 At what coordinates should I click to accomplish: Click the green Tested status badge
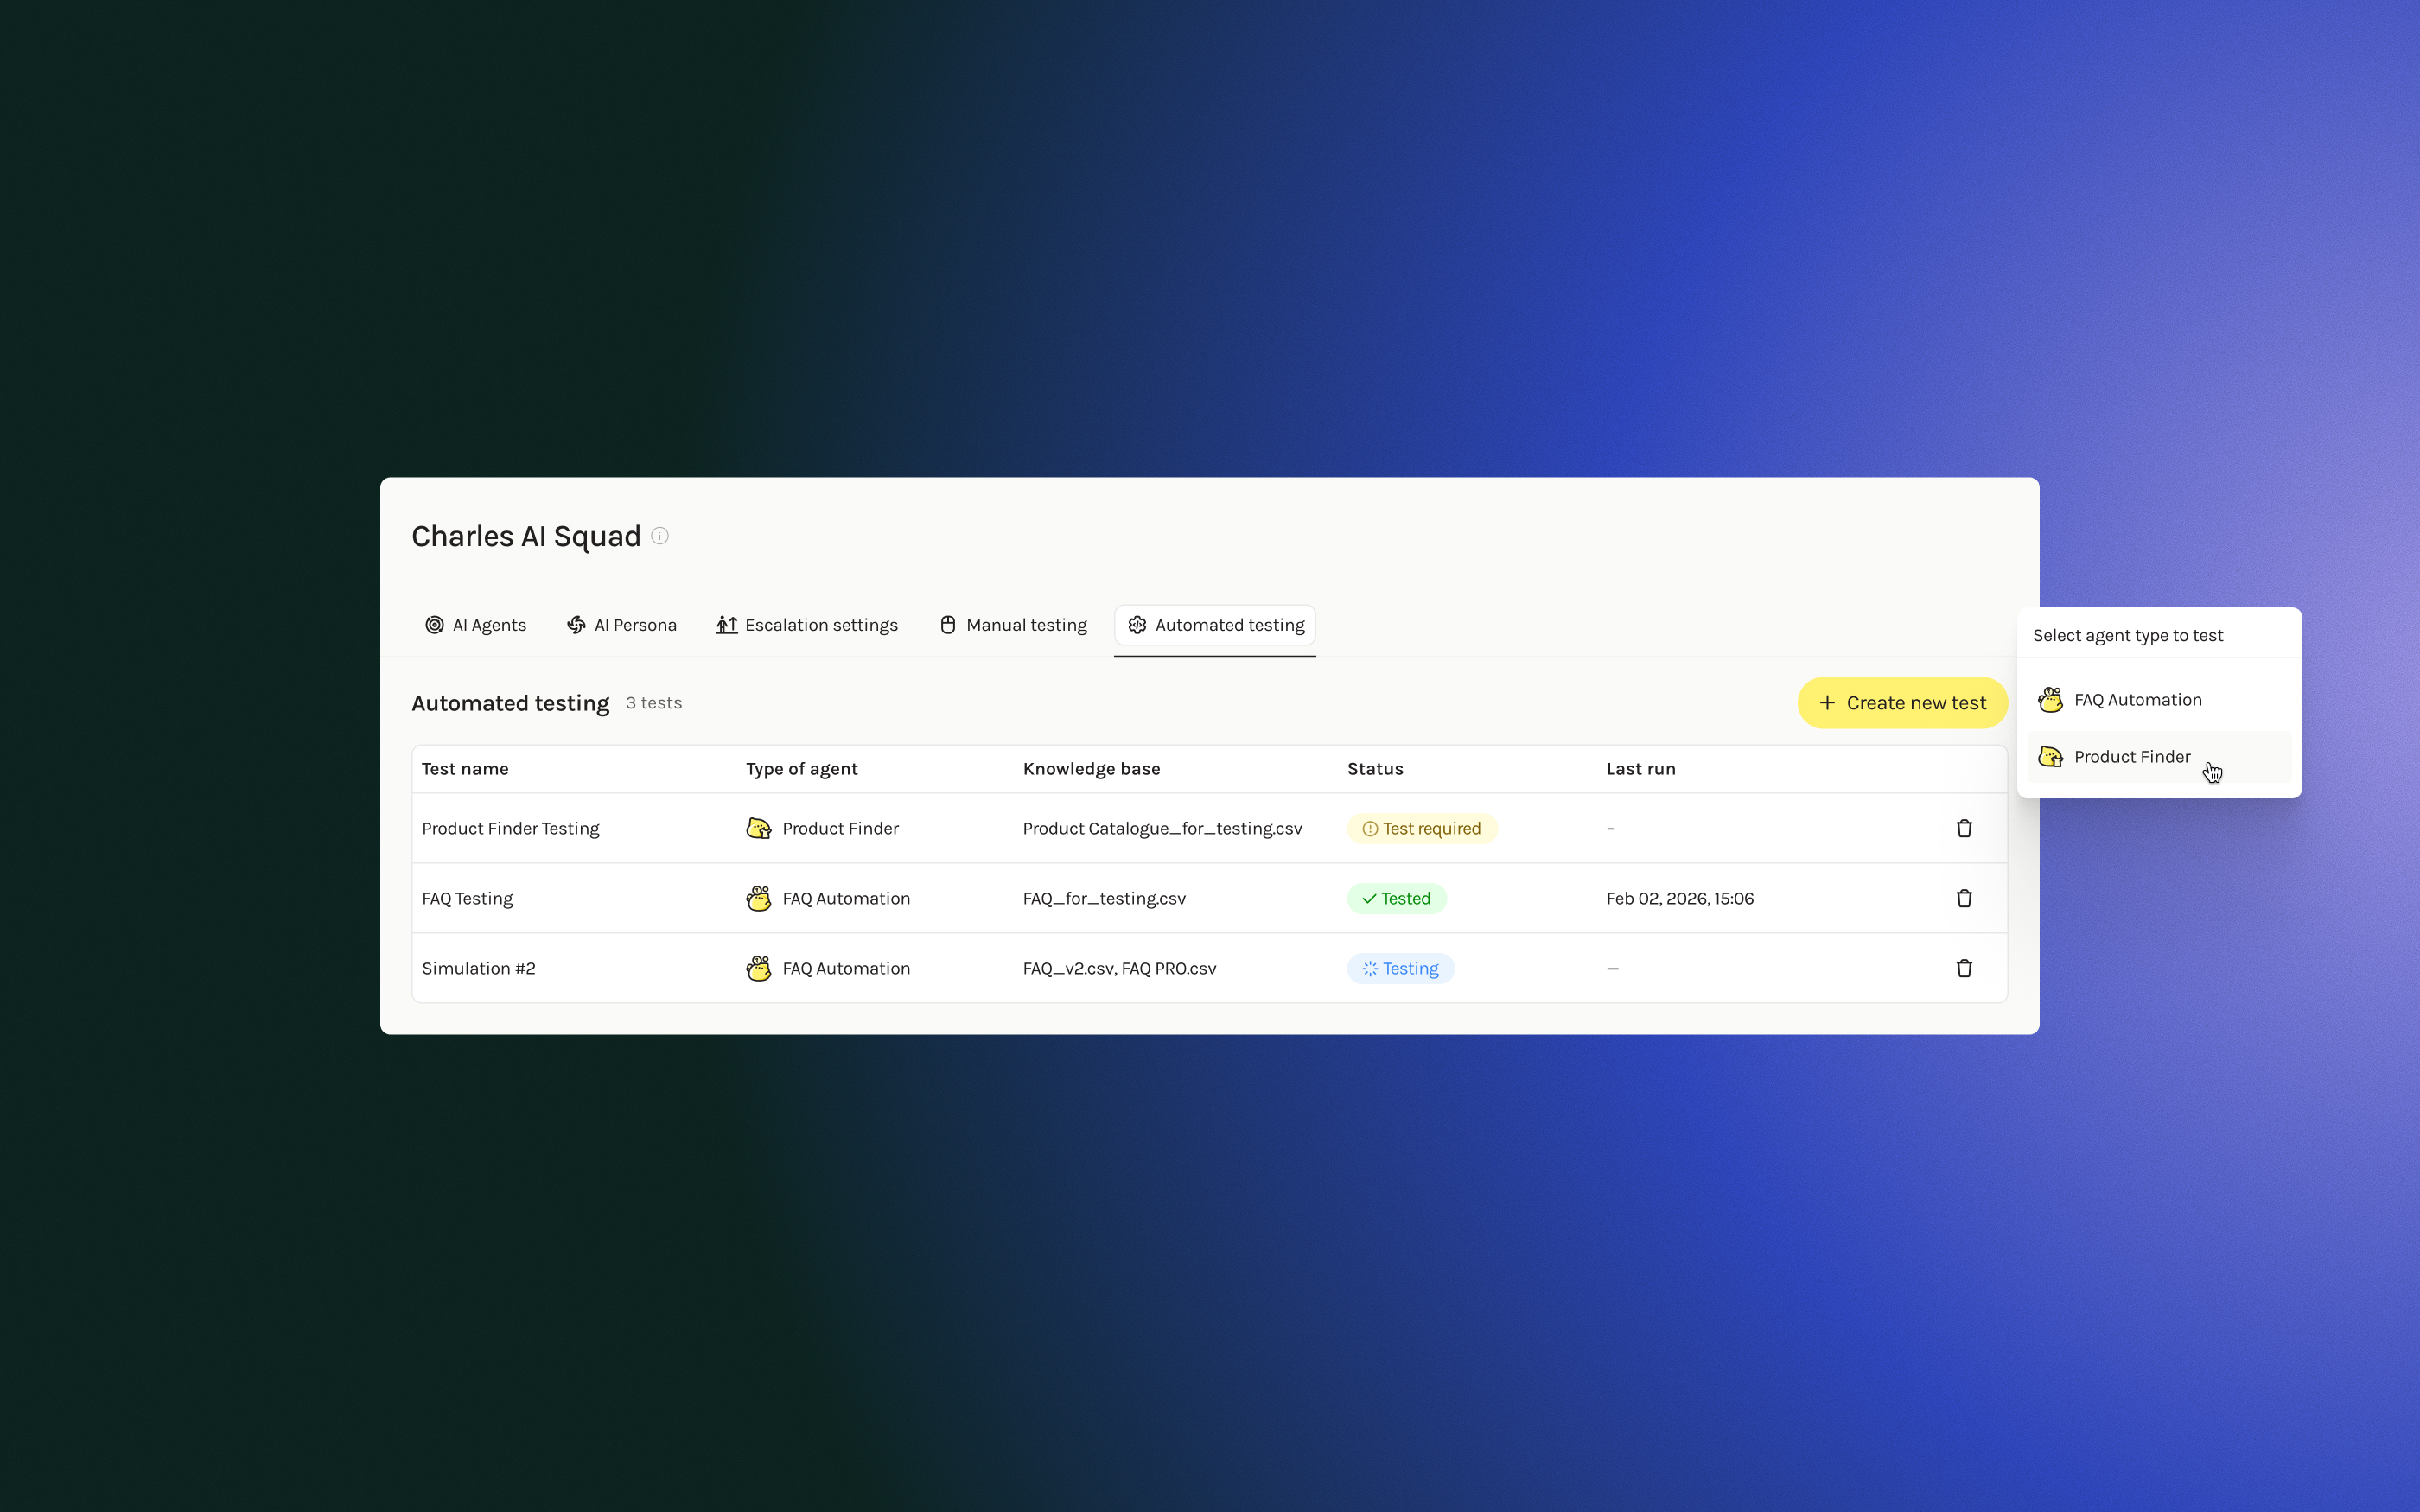coord(1396,898)
